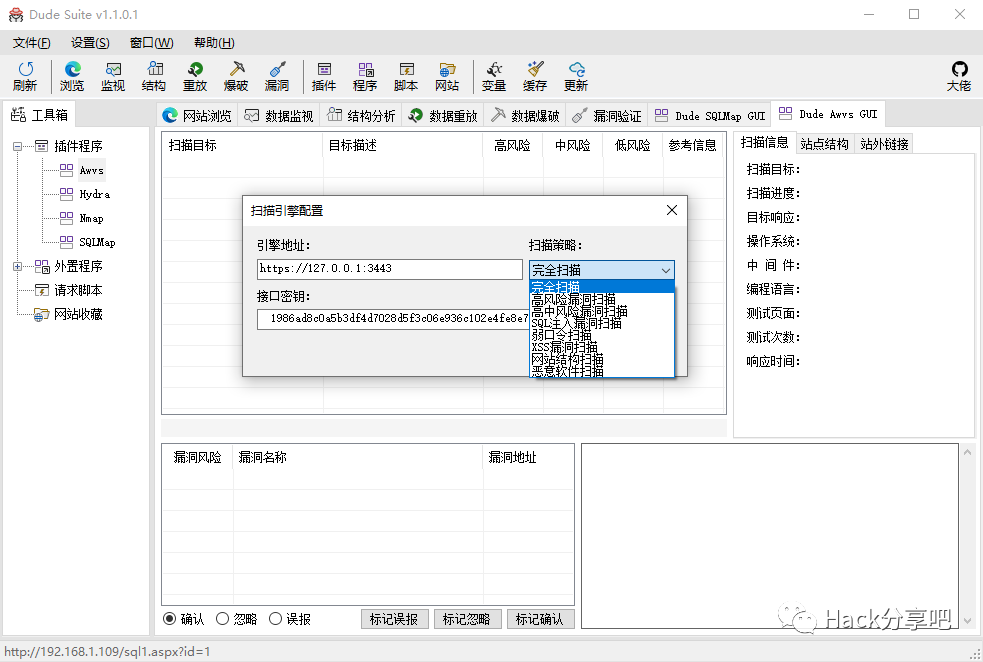The width and height of the screenshot is (983, 662).
Task: Switch to the 数据监视 tab
Action: (279, 115)
